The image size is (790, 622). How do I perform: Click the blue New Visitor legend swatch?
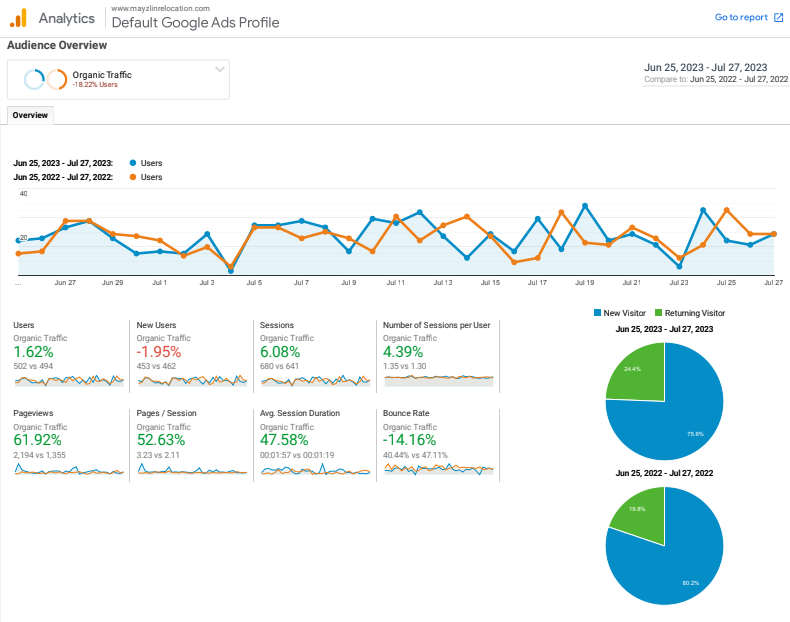(597, 313)
